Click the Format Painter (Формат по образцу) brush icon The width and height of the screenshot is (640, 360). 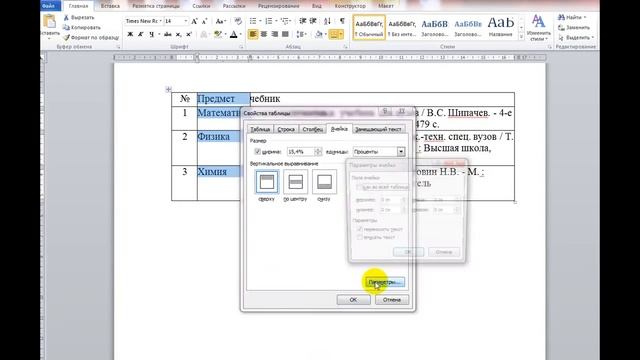tap(67, 37)
